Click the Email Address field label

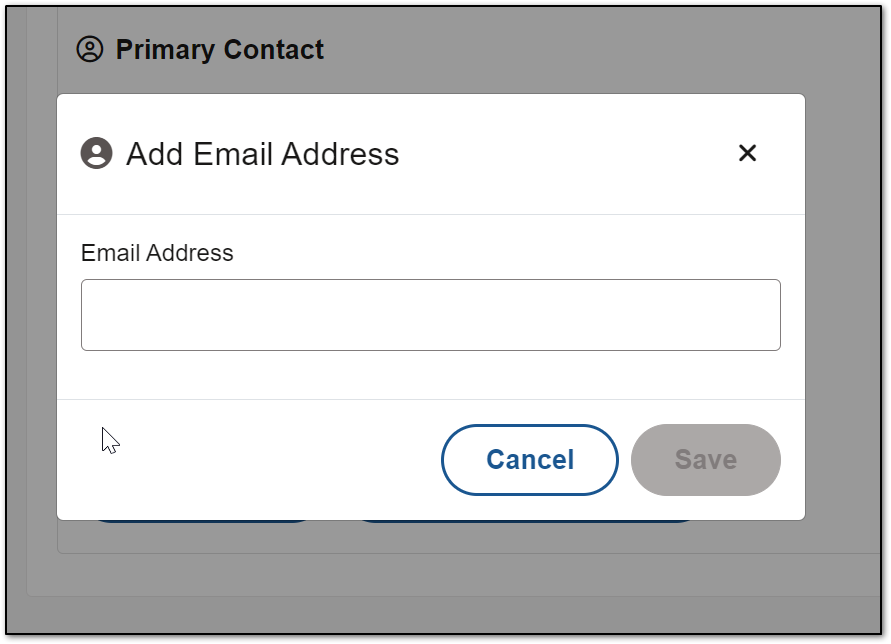point(157,253)
